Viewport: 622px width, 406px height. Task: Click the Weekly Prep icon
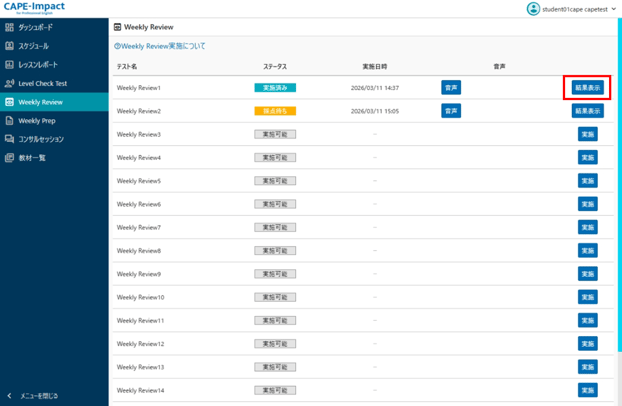click(x=10, y=121)
